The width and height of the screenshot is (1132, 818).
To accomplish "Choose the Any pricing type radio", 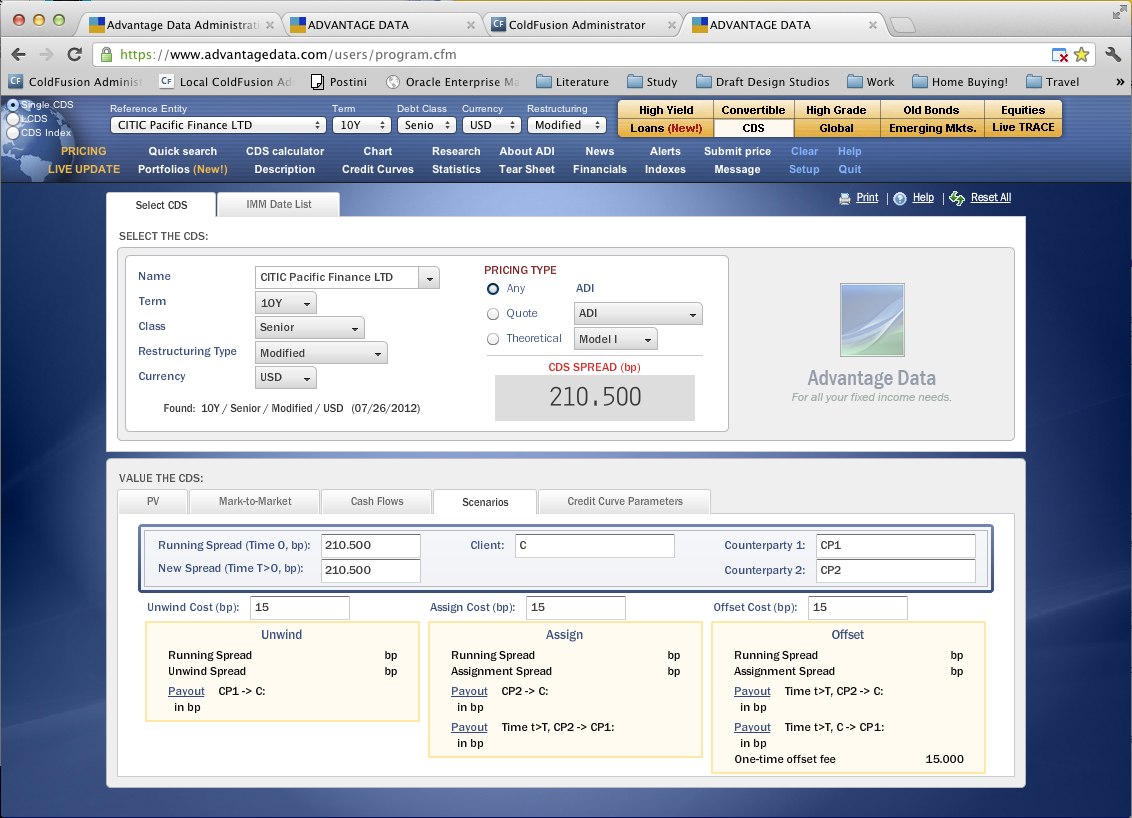I will (493, 289).
